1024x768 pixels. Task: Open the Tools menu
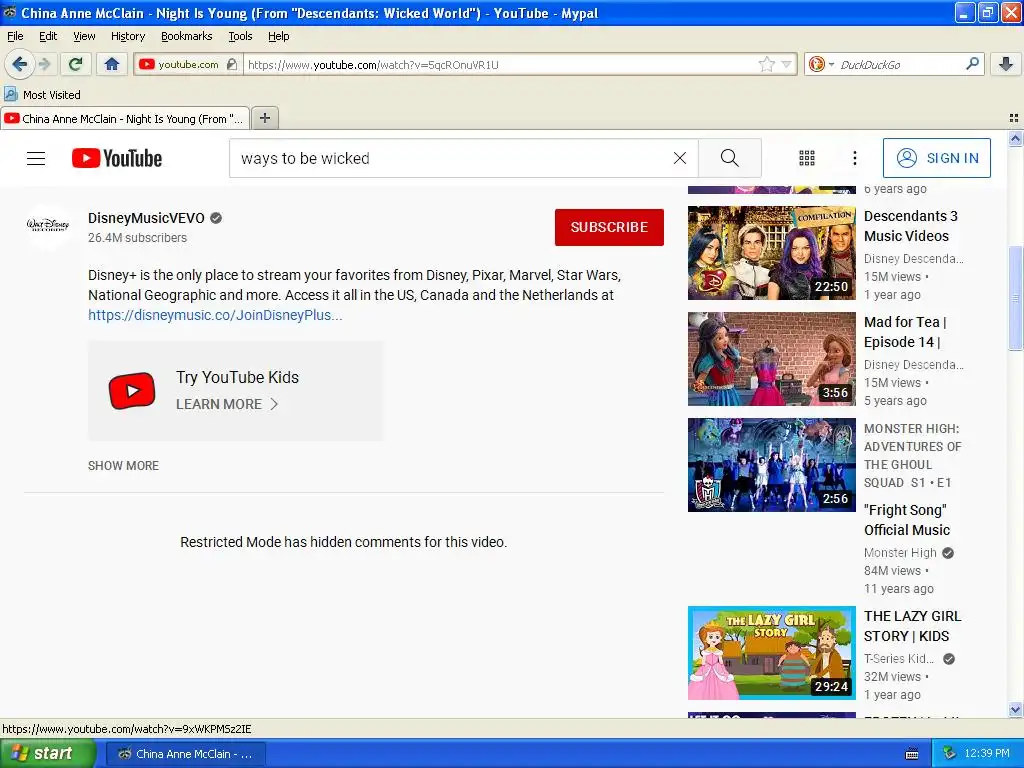tap(240, 36)
